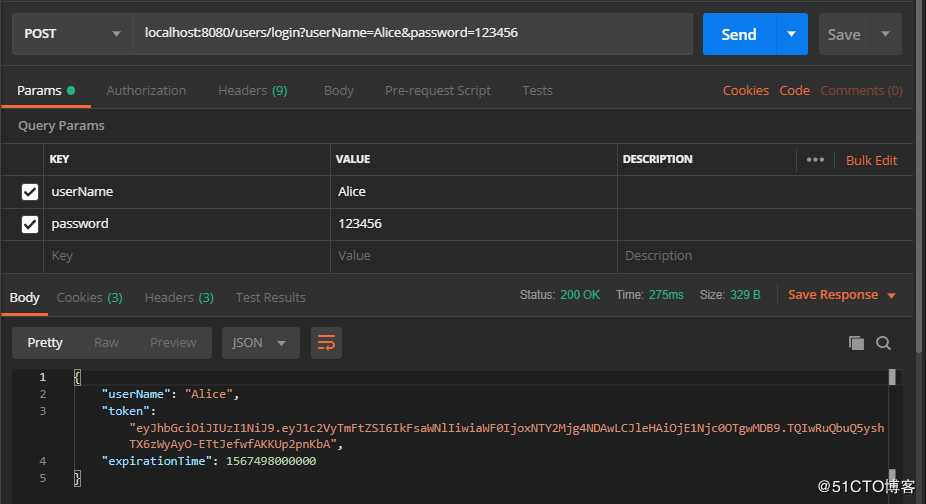Open Pre-request Script tab
The image size is (926, 504).
pyautogui.click(x=438, y=90)
